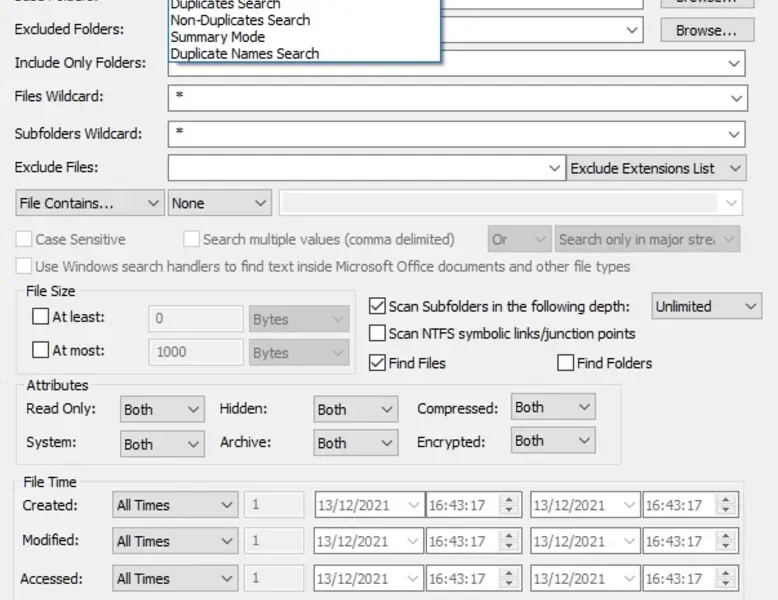Open Created first date picker
This screenshot has width=778, height=600.
(413, 505)
